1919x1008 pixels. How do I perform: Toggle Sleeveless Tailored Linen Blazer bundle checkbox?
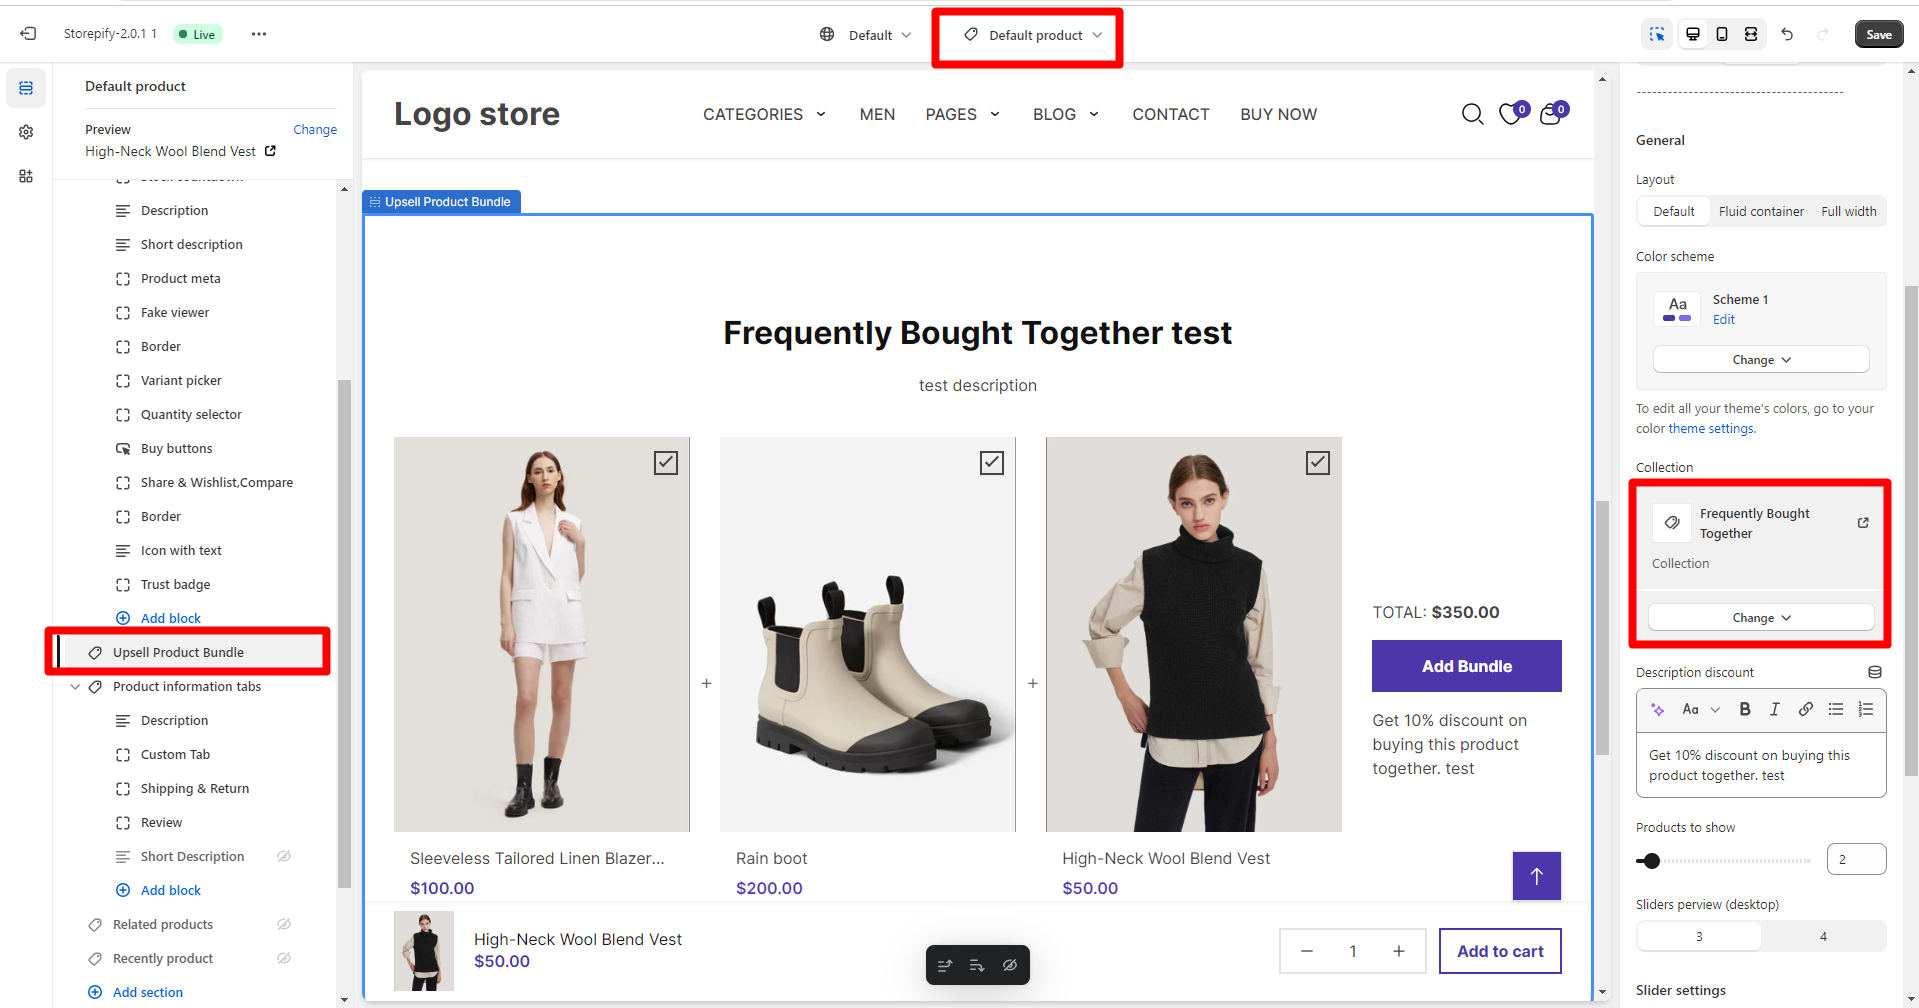666,462
